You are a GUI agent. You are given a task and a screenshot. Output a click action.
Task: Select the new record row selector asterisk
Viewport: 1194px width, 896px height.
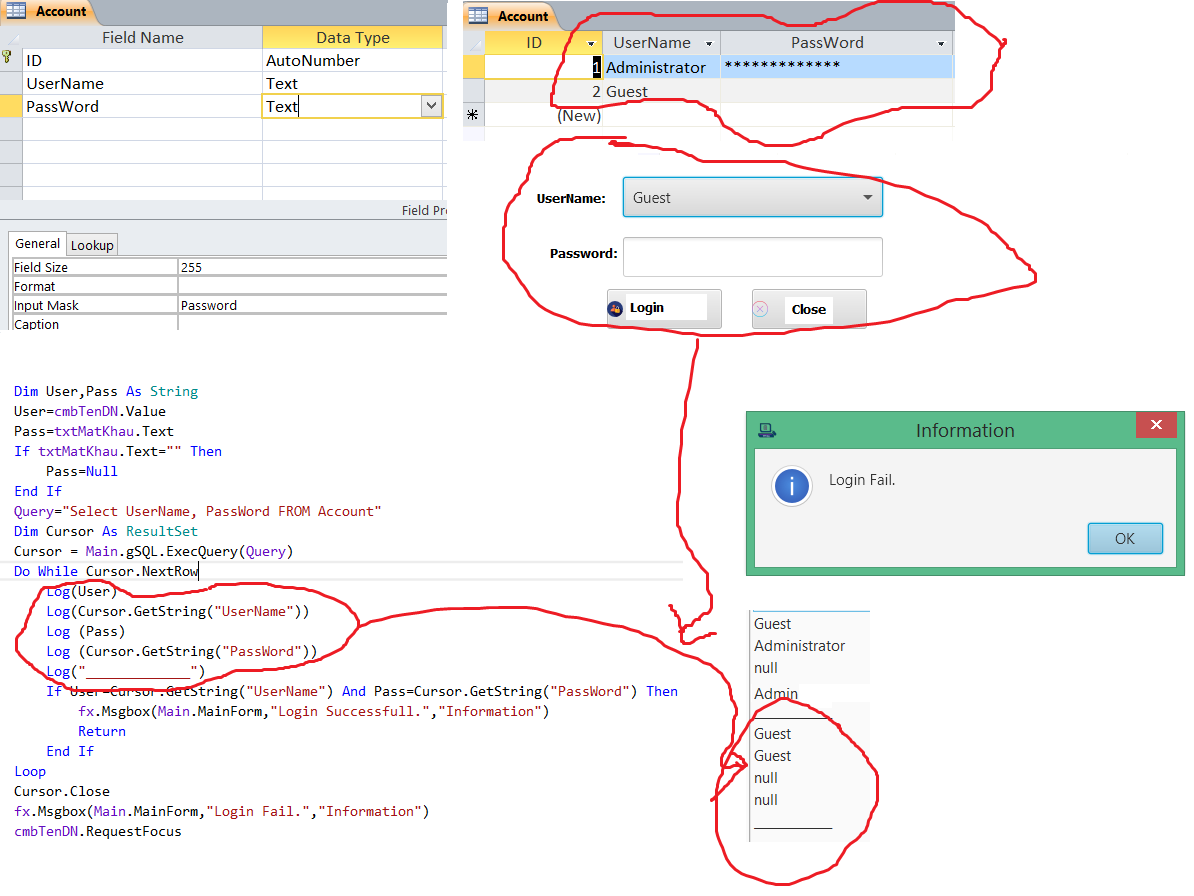coord(473,116)
